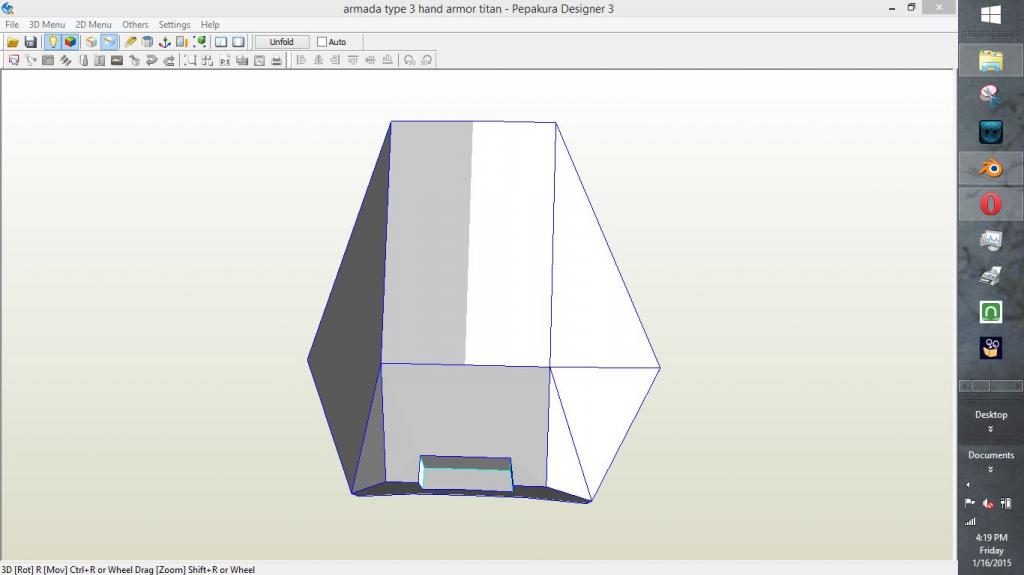The width and height of the screenshot is (1024, 575).
Task: Click the align horizontal centers icon
Action: click(318, 60)
